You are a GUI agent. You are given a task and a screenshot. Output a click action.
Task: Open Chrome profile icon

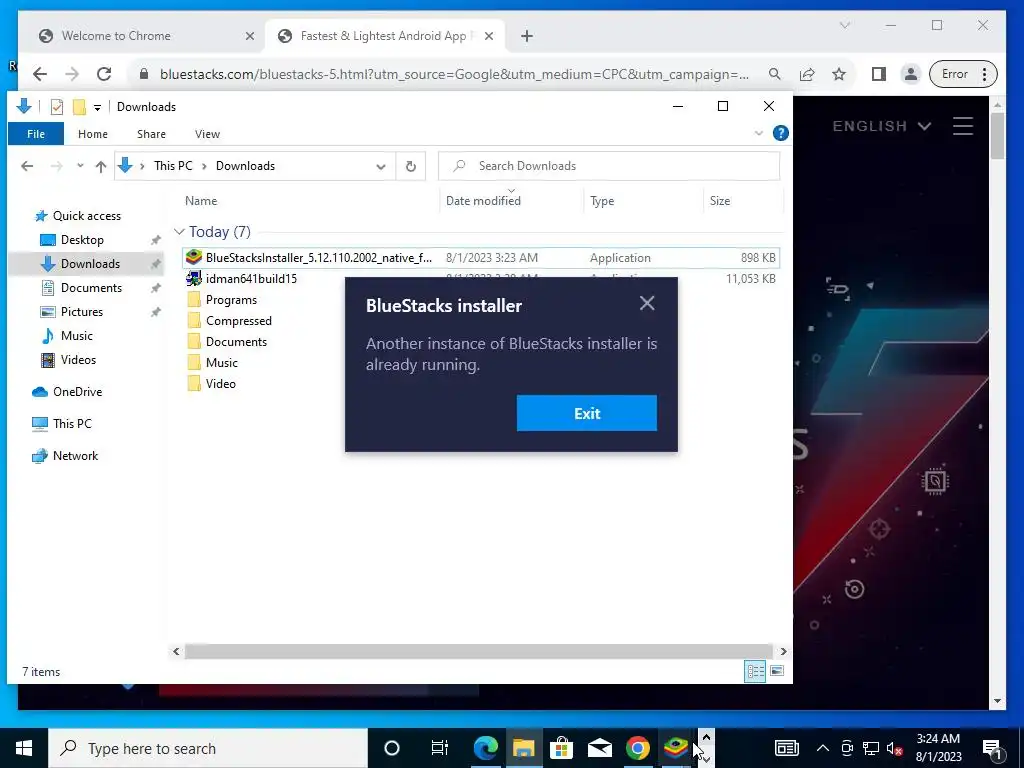(x=910, y=74)
